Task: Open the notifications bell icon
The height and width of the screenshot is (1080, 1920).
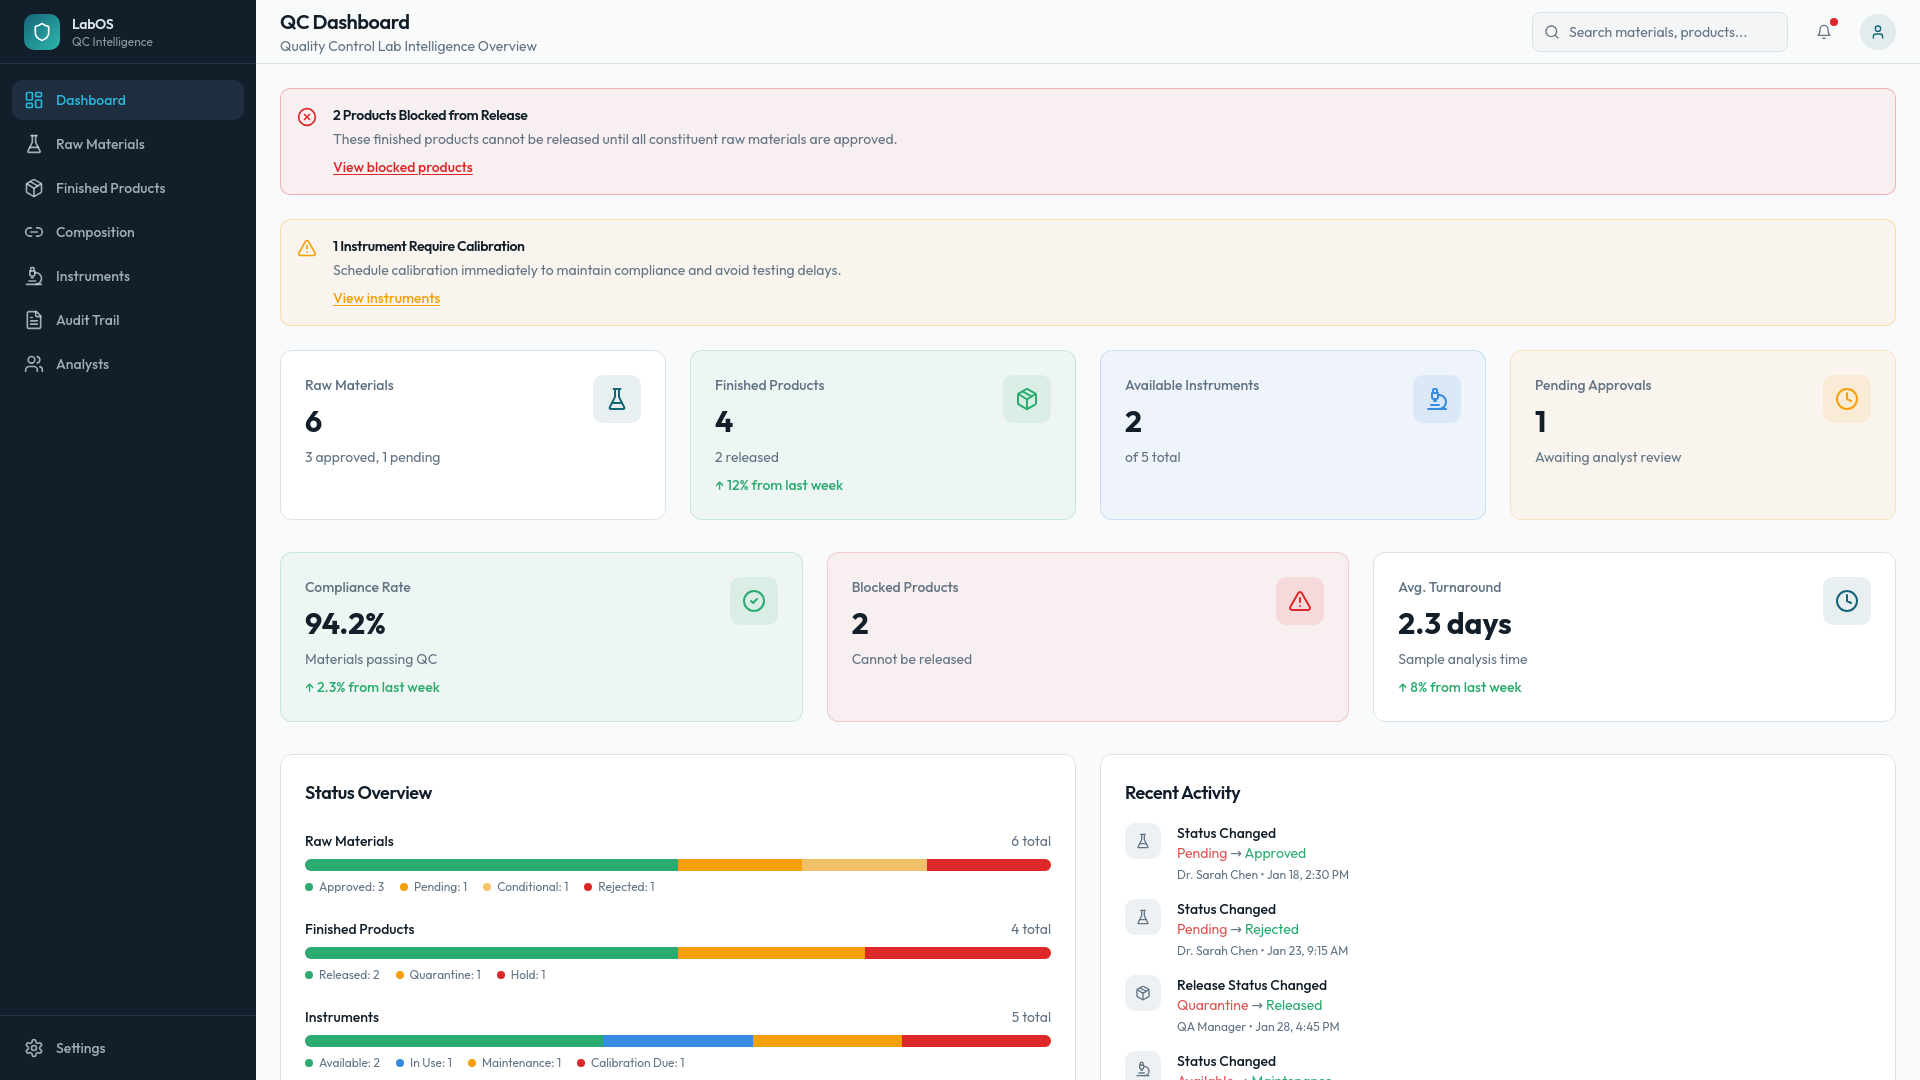Action: (x=1824, y=32)
